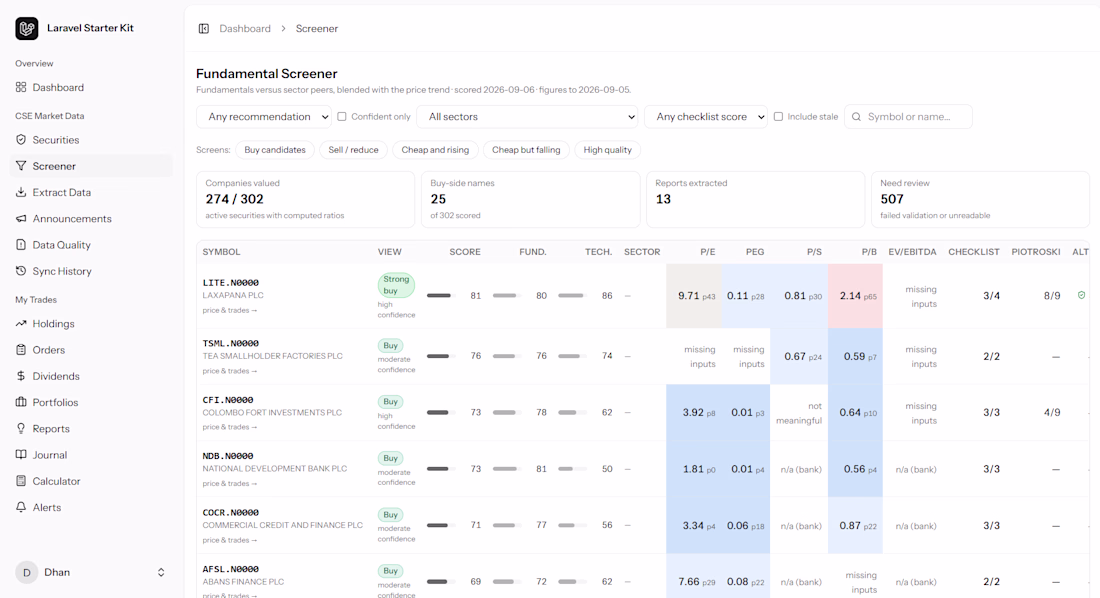This screenshot has height=598, width=1100.
Task: Apply the High quality screen filter
Action: coord(608,150)
